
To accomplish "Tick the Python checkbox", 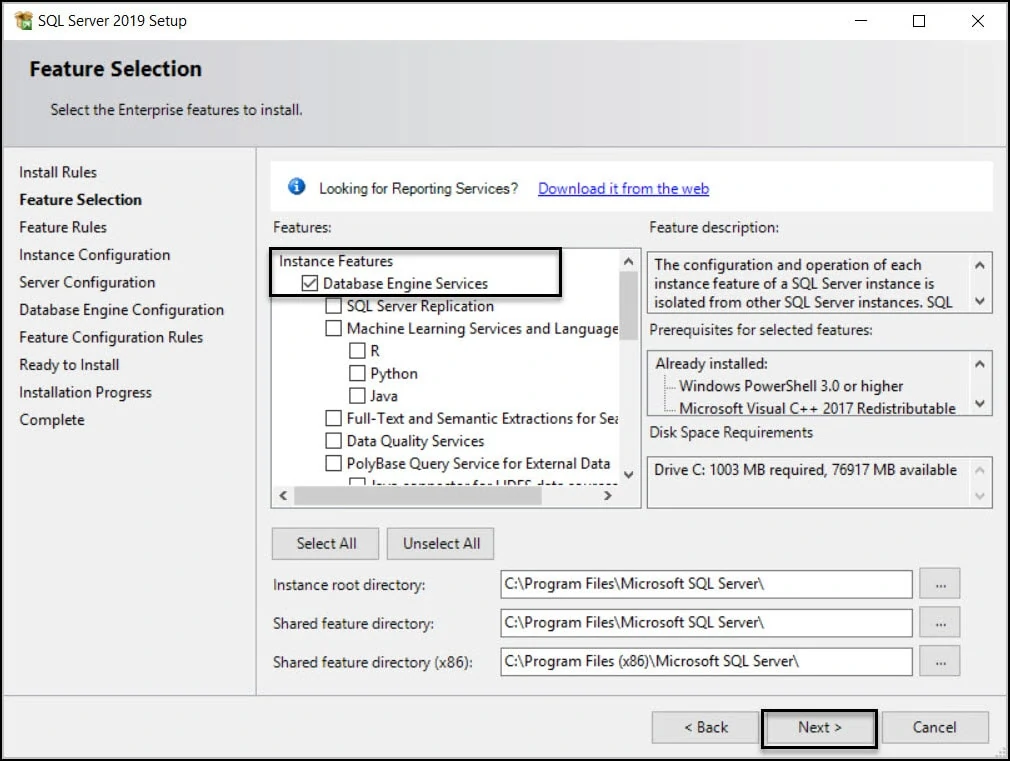I will 357,374.
